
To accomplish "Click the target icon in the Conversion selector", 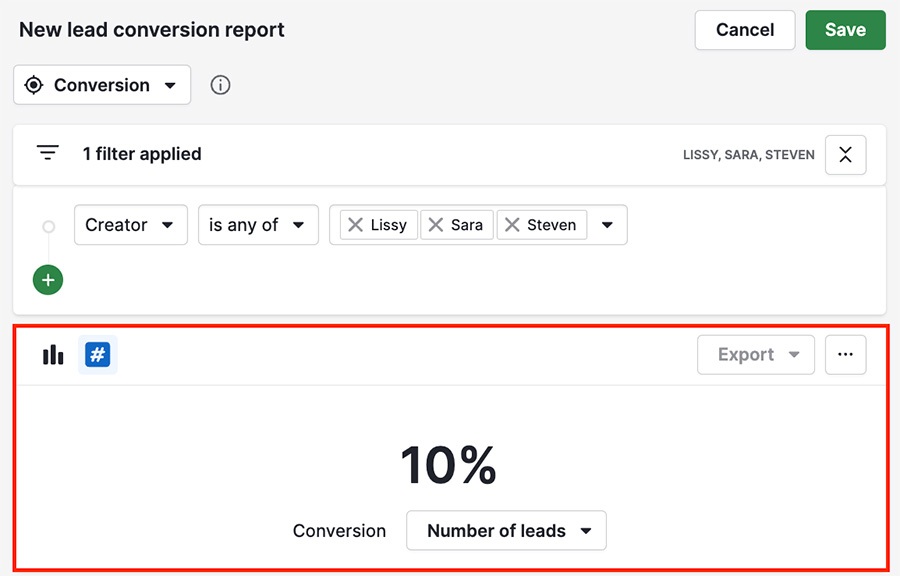I will [33, 85].
